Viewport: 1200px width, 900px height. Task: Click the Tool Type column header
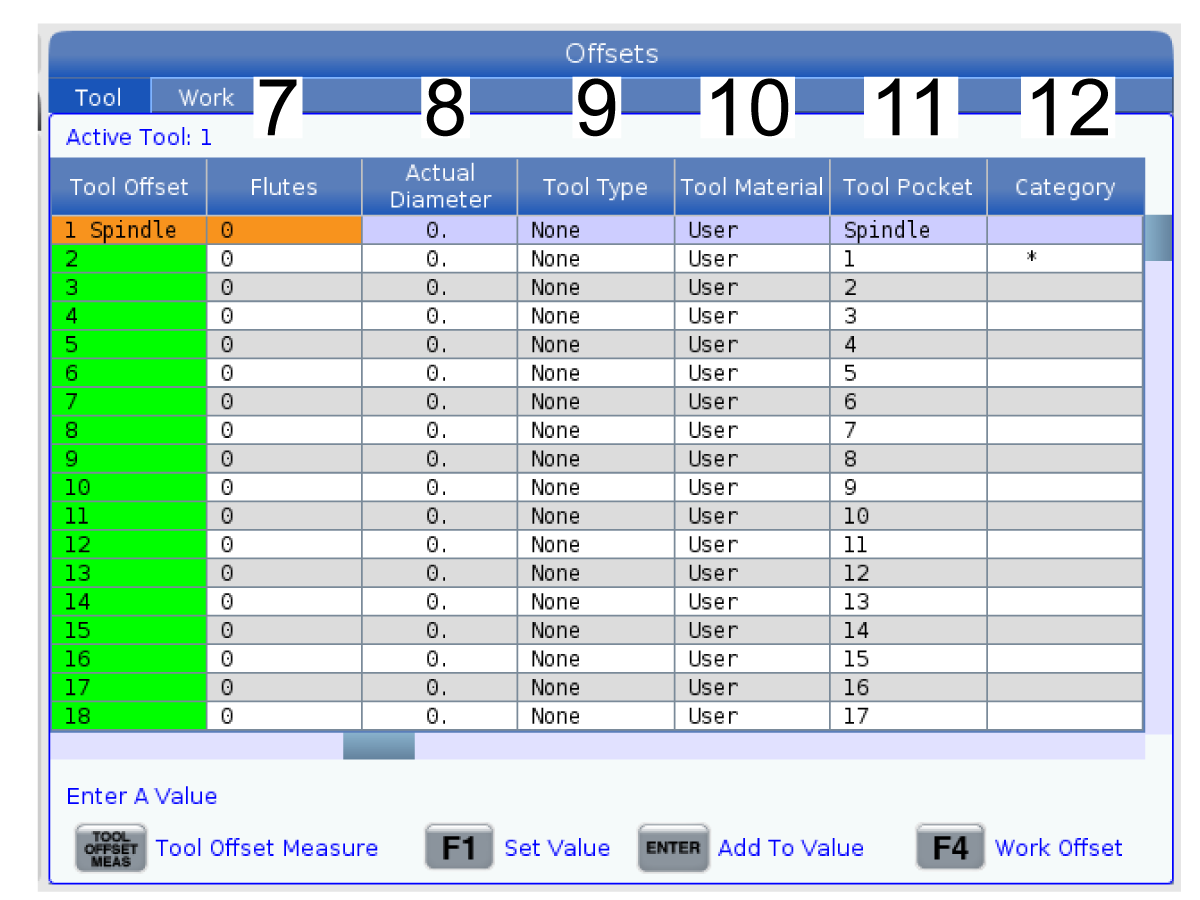pyautogui.click(x=596, y=187)
